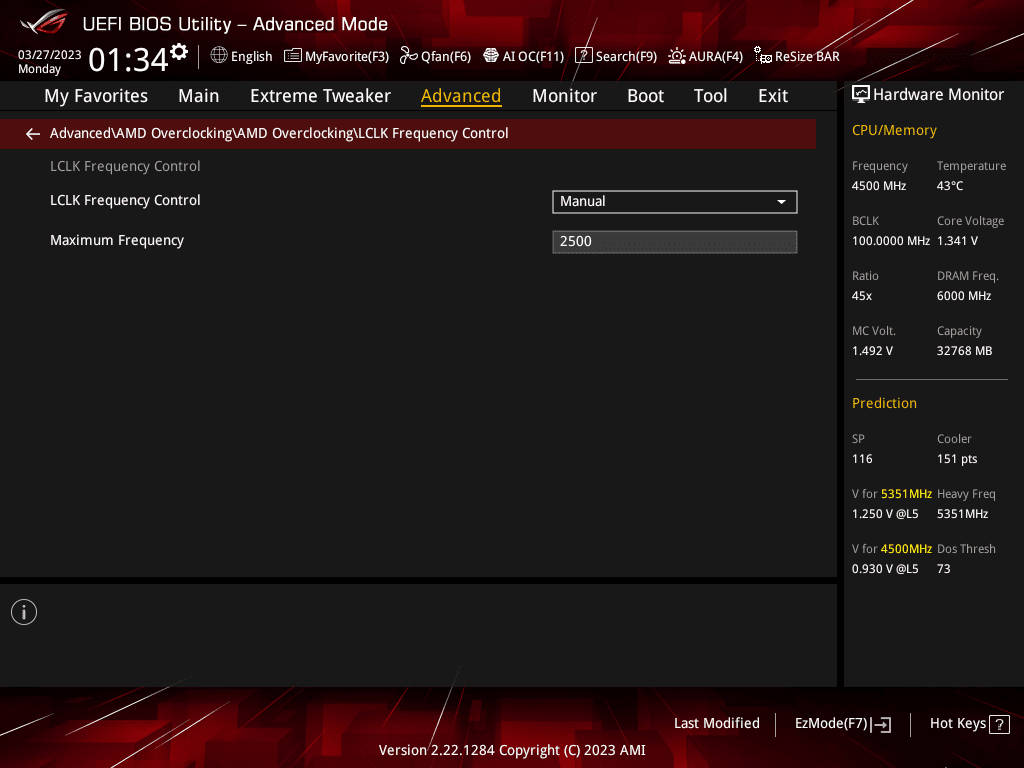1024x768 pixels.
Task: Open Qfan(F6) control
Action: click(x=435, y=56)
